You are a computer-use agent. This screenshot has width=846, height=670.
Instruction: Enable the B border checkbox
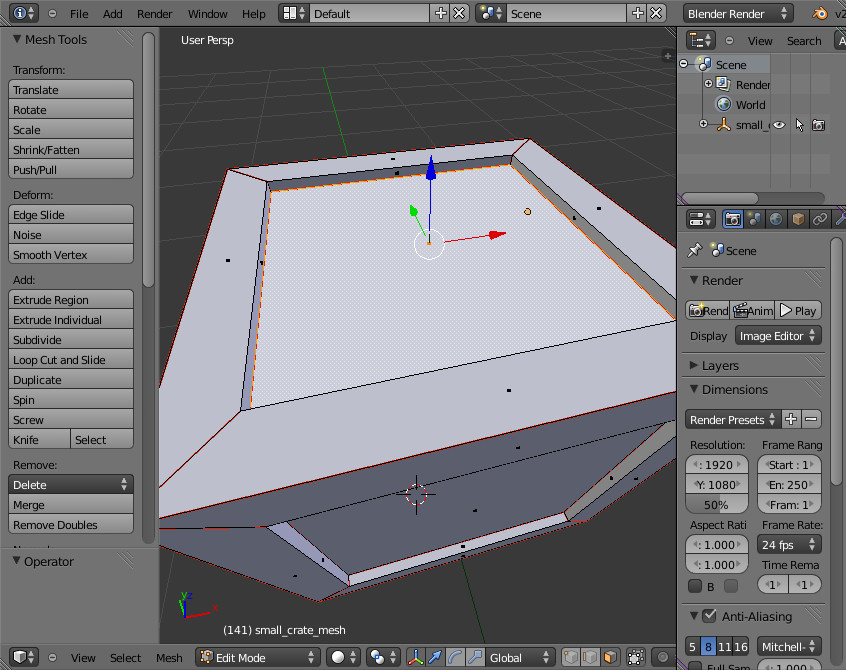[695, 586]
